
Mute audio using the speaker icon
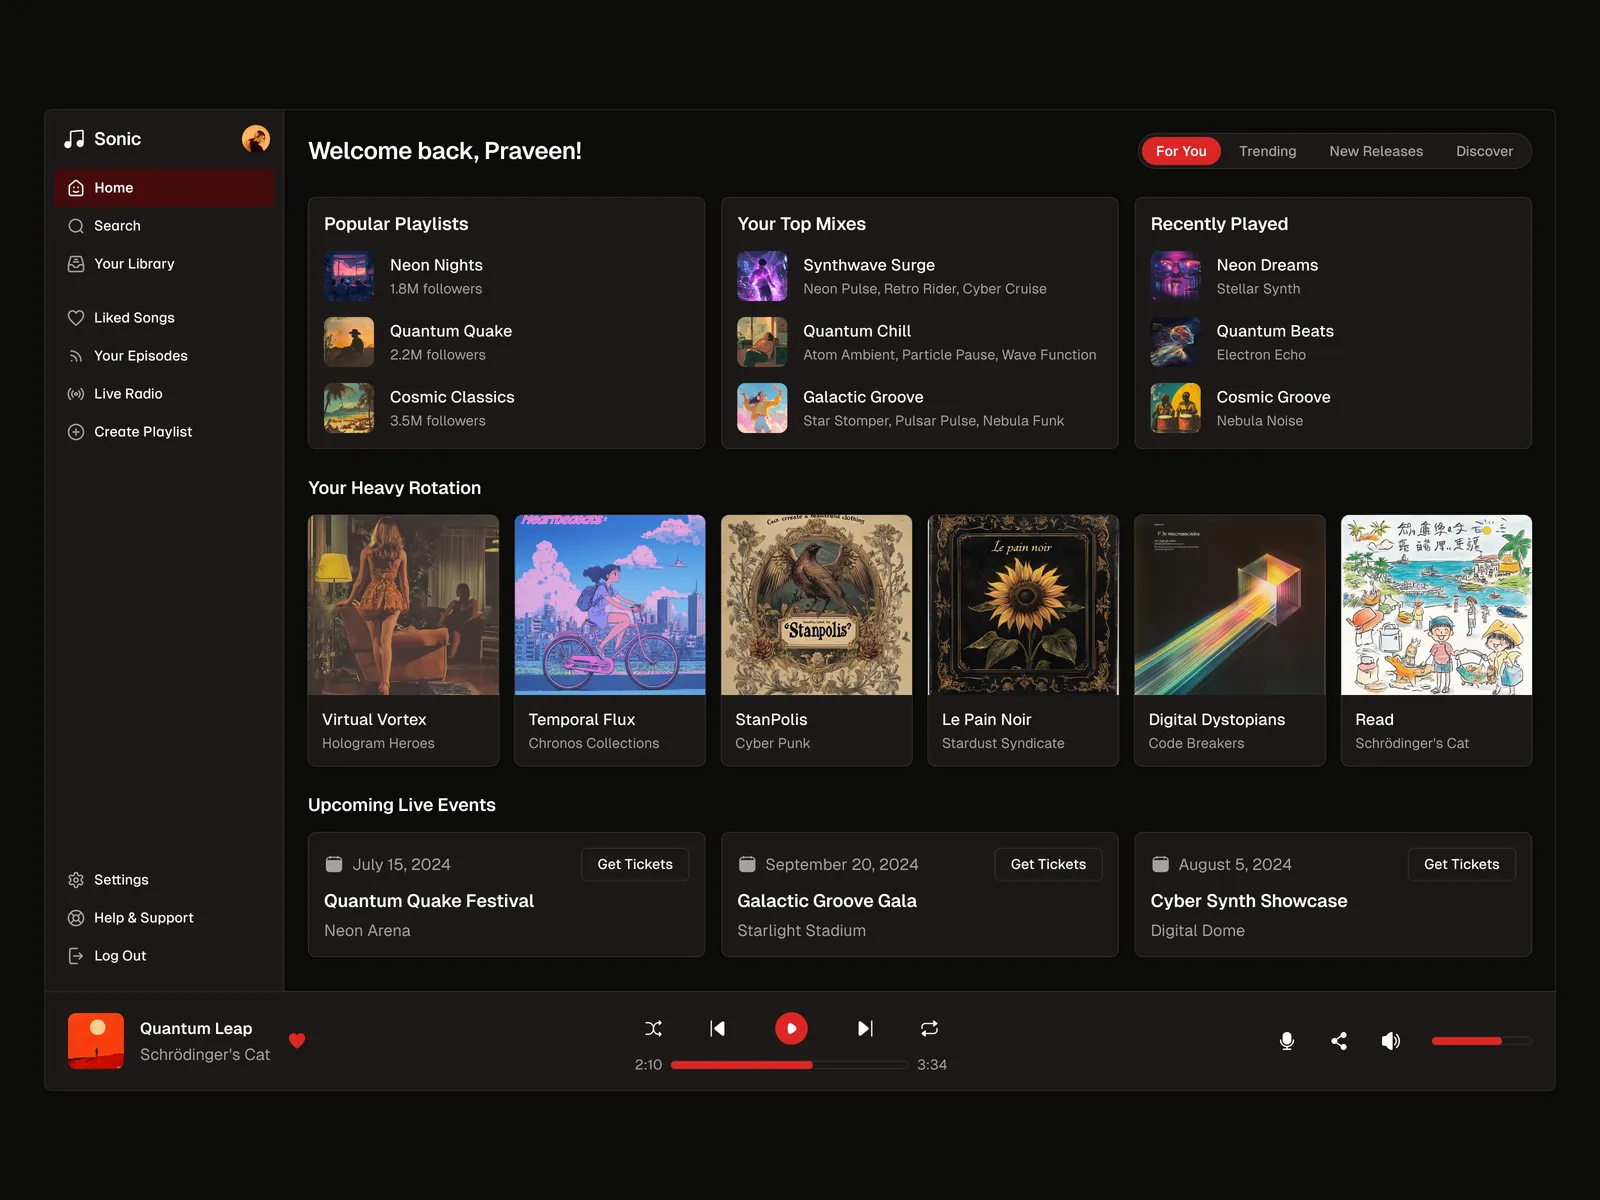click(x=1390, y=1041)
